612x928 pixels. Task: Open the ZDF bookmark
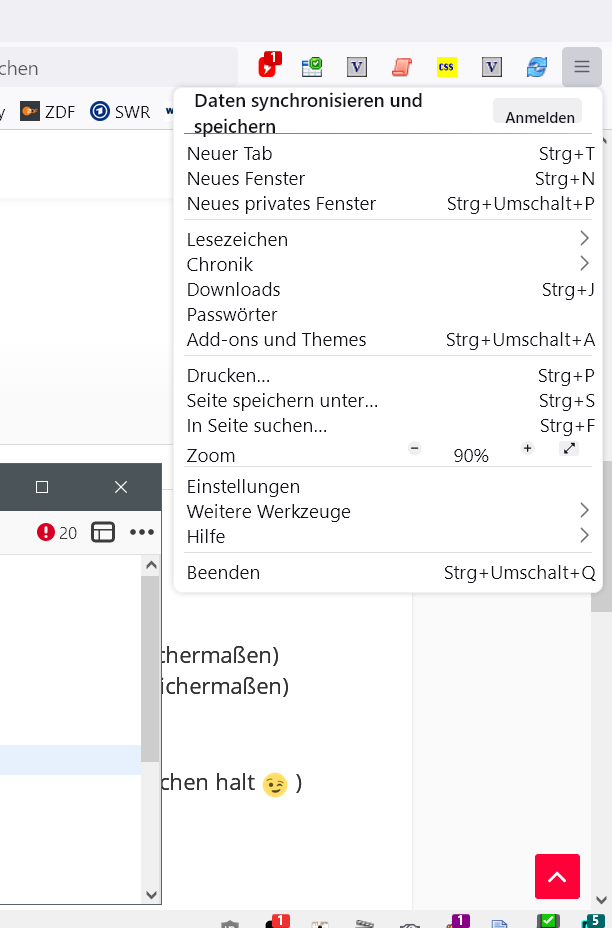click(x=49, y=112)
